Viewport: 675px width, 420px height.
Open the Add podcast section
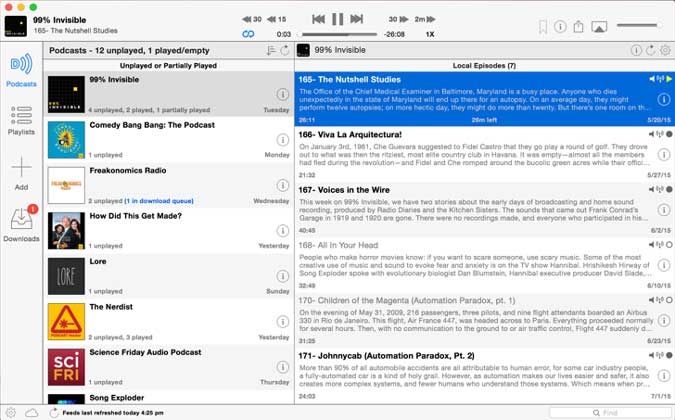point(21,173)
